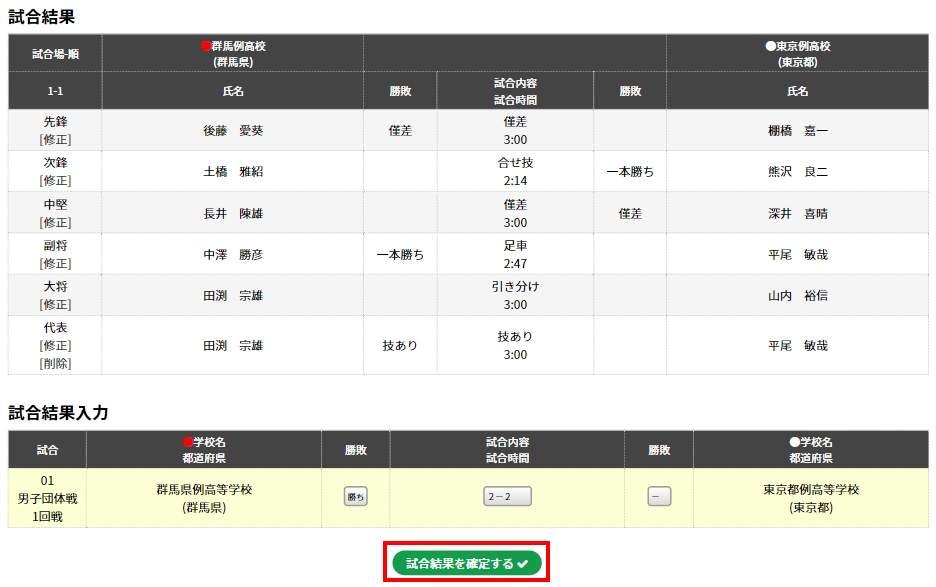Screen dimensions: 936x587
Task: Modify the 代表 match with 修正
Action: [55, 345]
